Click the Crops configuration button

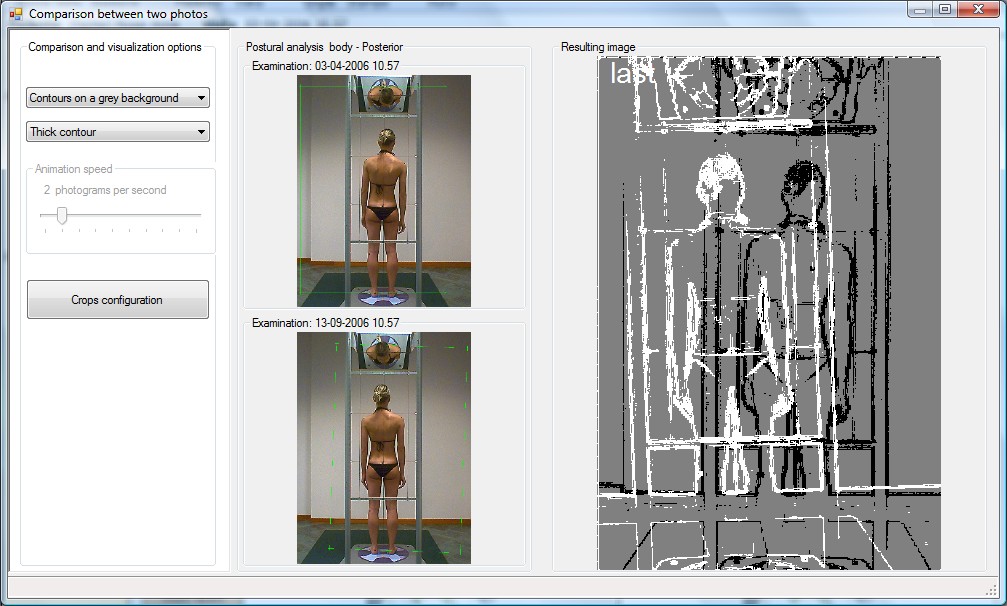(118, 299)
